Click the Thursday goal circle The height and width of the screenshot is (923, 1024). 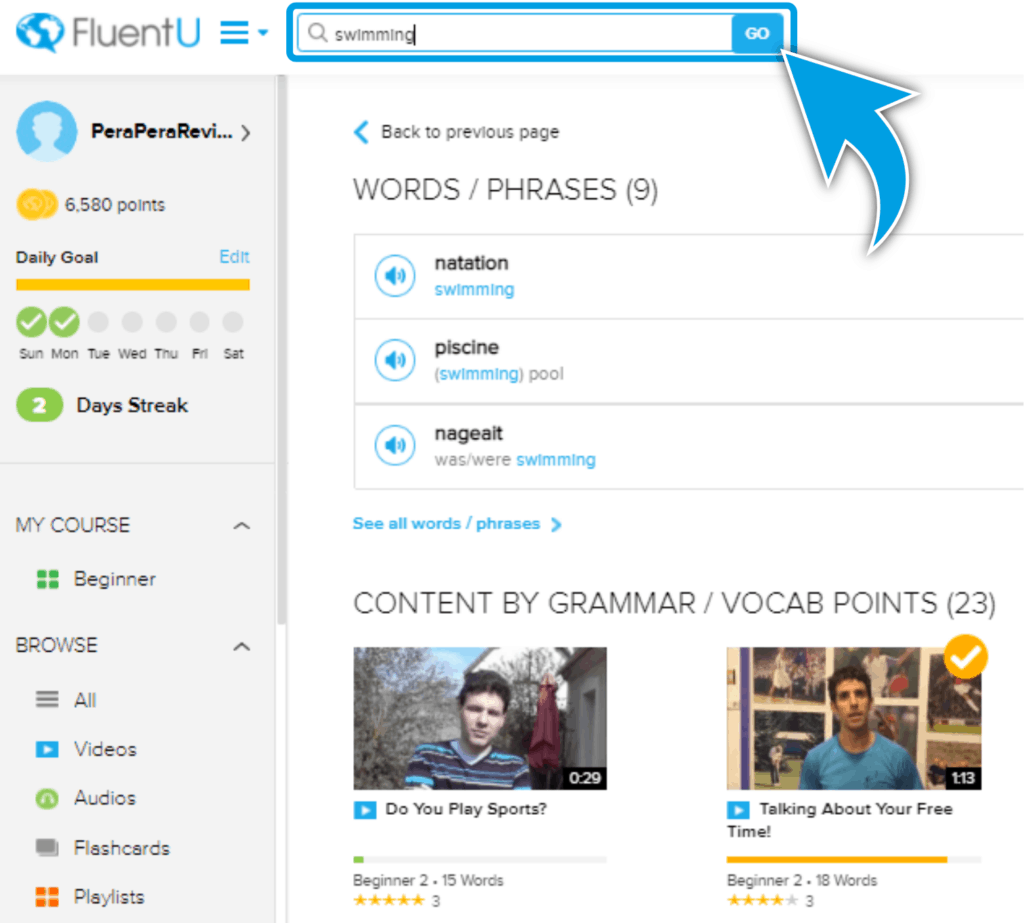tap(166, 322)
